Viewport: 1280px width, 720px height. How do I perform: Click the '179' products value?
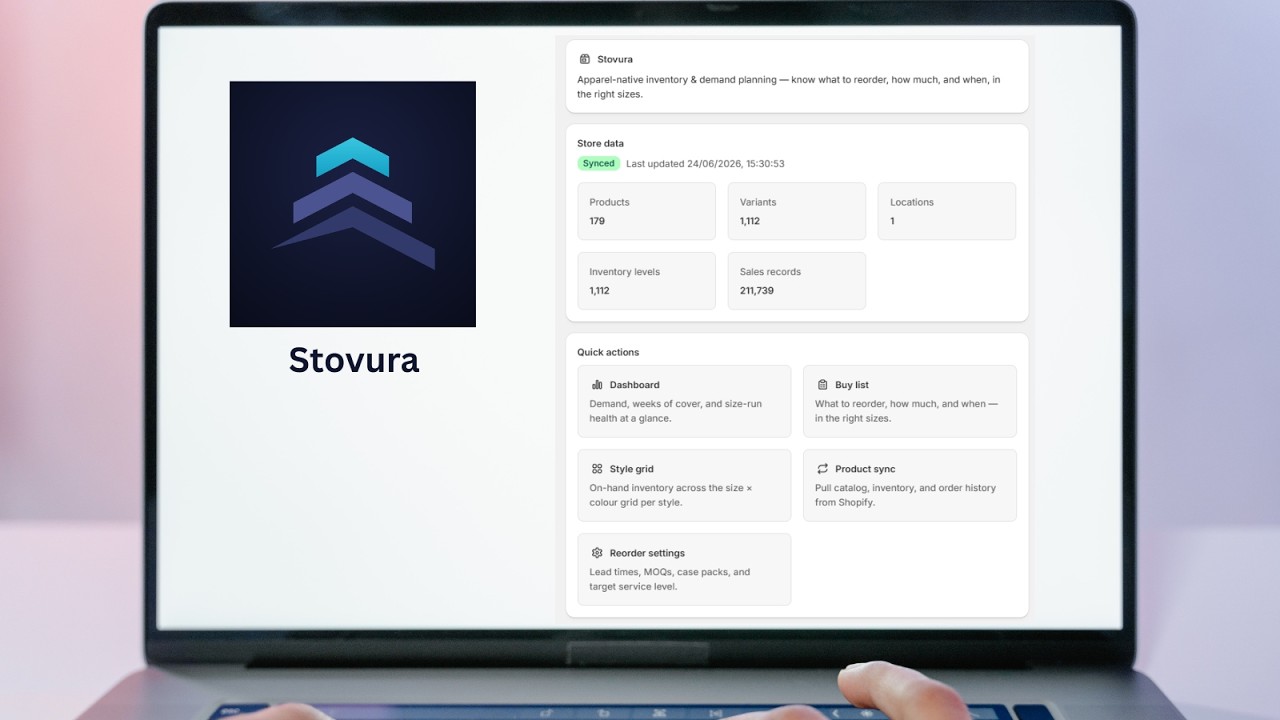[597, 221]
